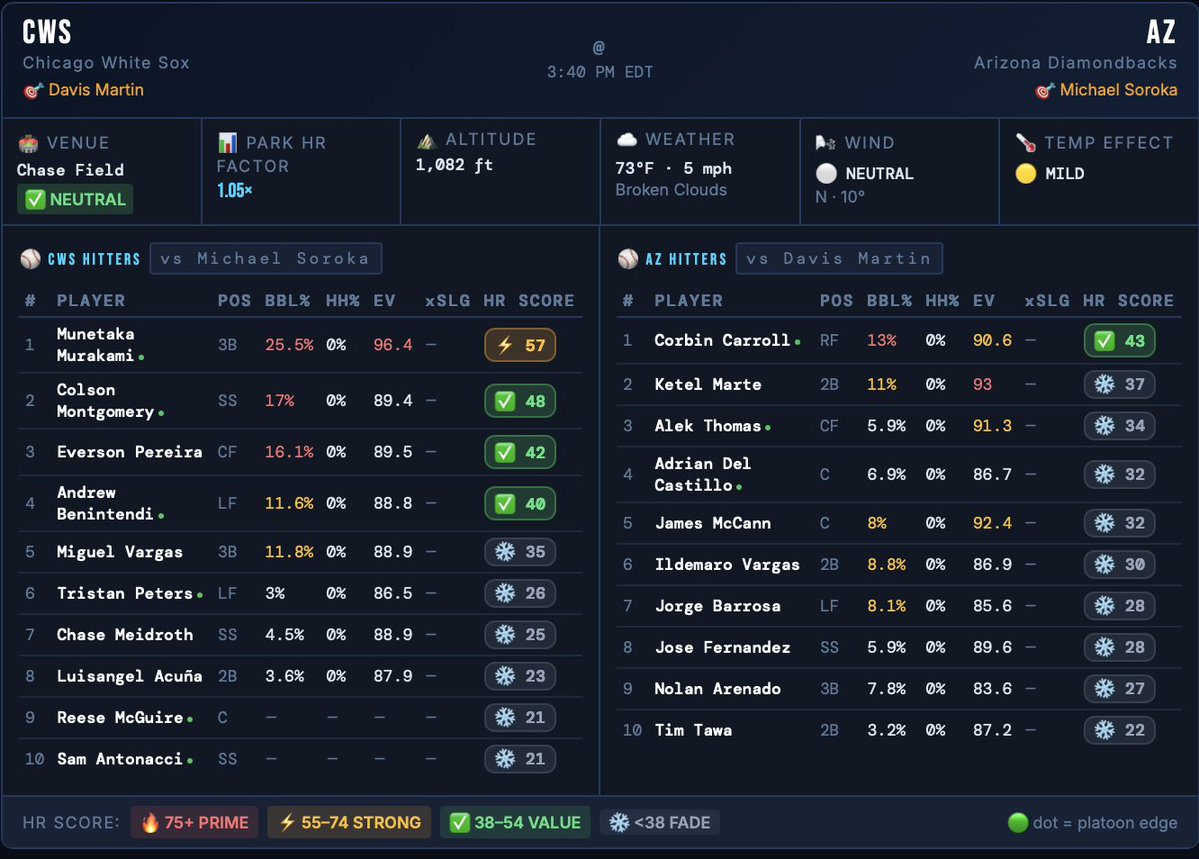Click the Chase Field venue name
Image resolution: width=1199 pixels, height=859 pixels.
tap(70, 170)
